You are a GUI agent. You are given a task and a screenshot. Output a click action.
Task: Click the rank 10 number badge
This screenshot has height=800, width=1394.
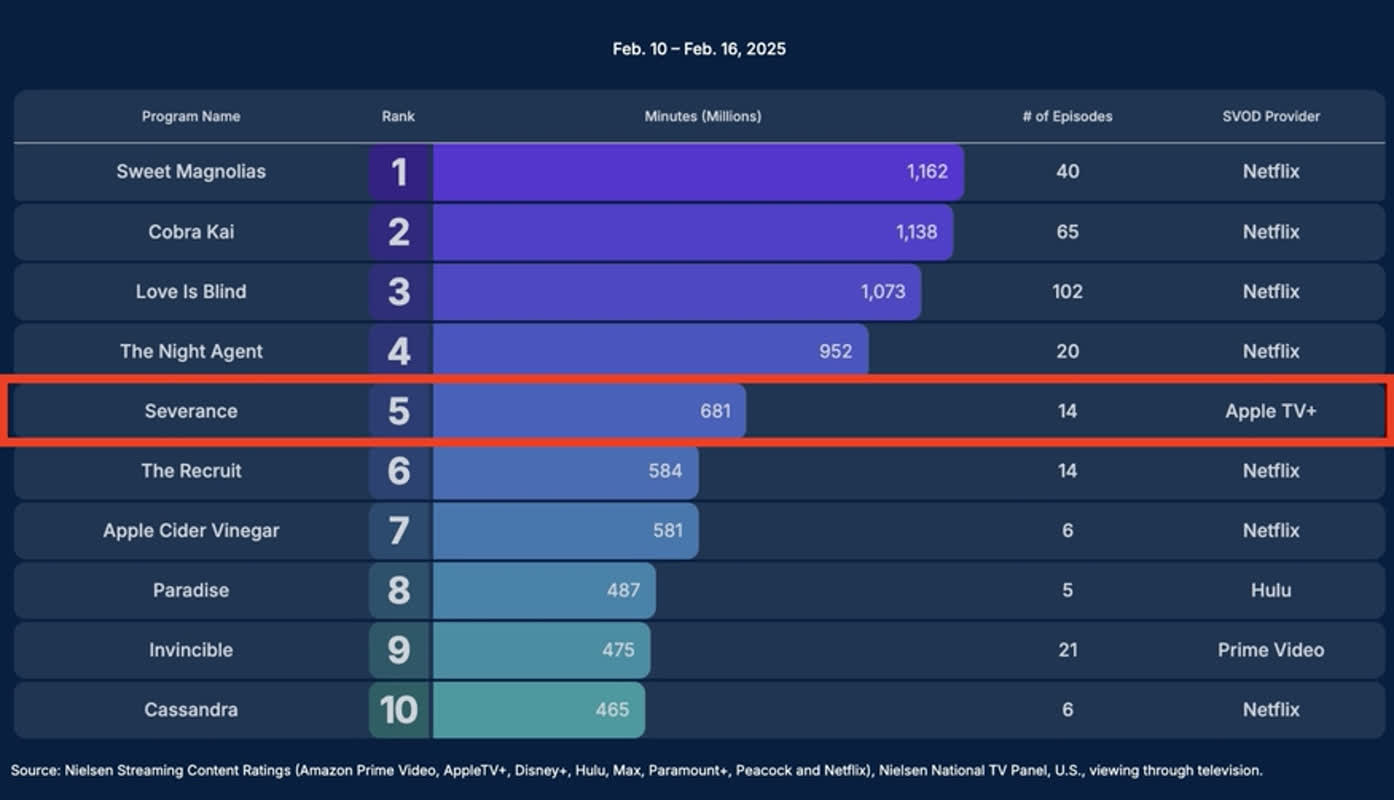click(399, 710)
